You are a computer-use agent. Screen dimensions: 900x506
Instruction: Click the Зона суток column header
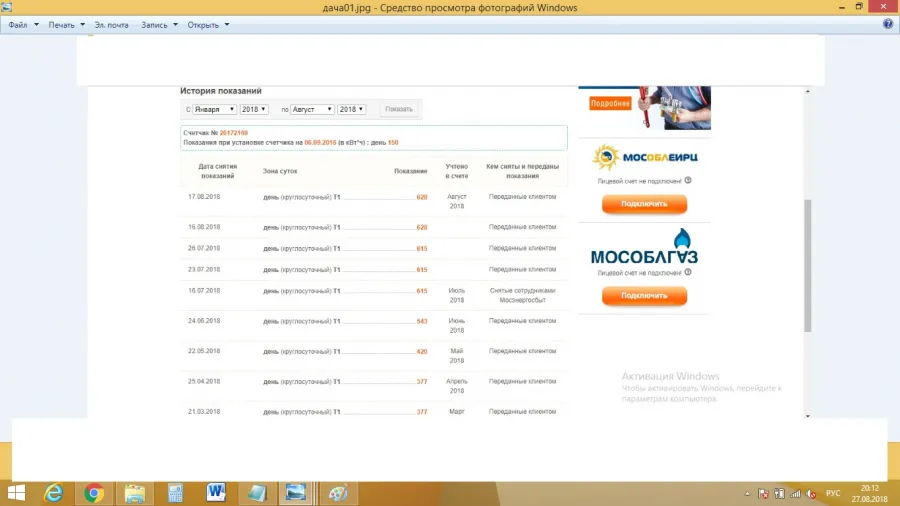280,171
